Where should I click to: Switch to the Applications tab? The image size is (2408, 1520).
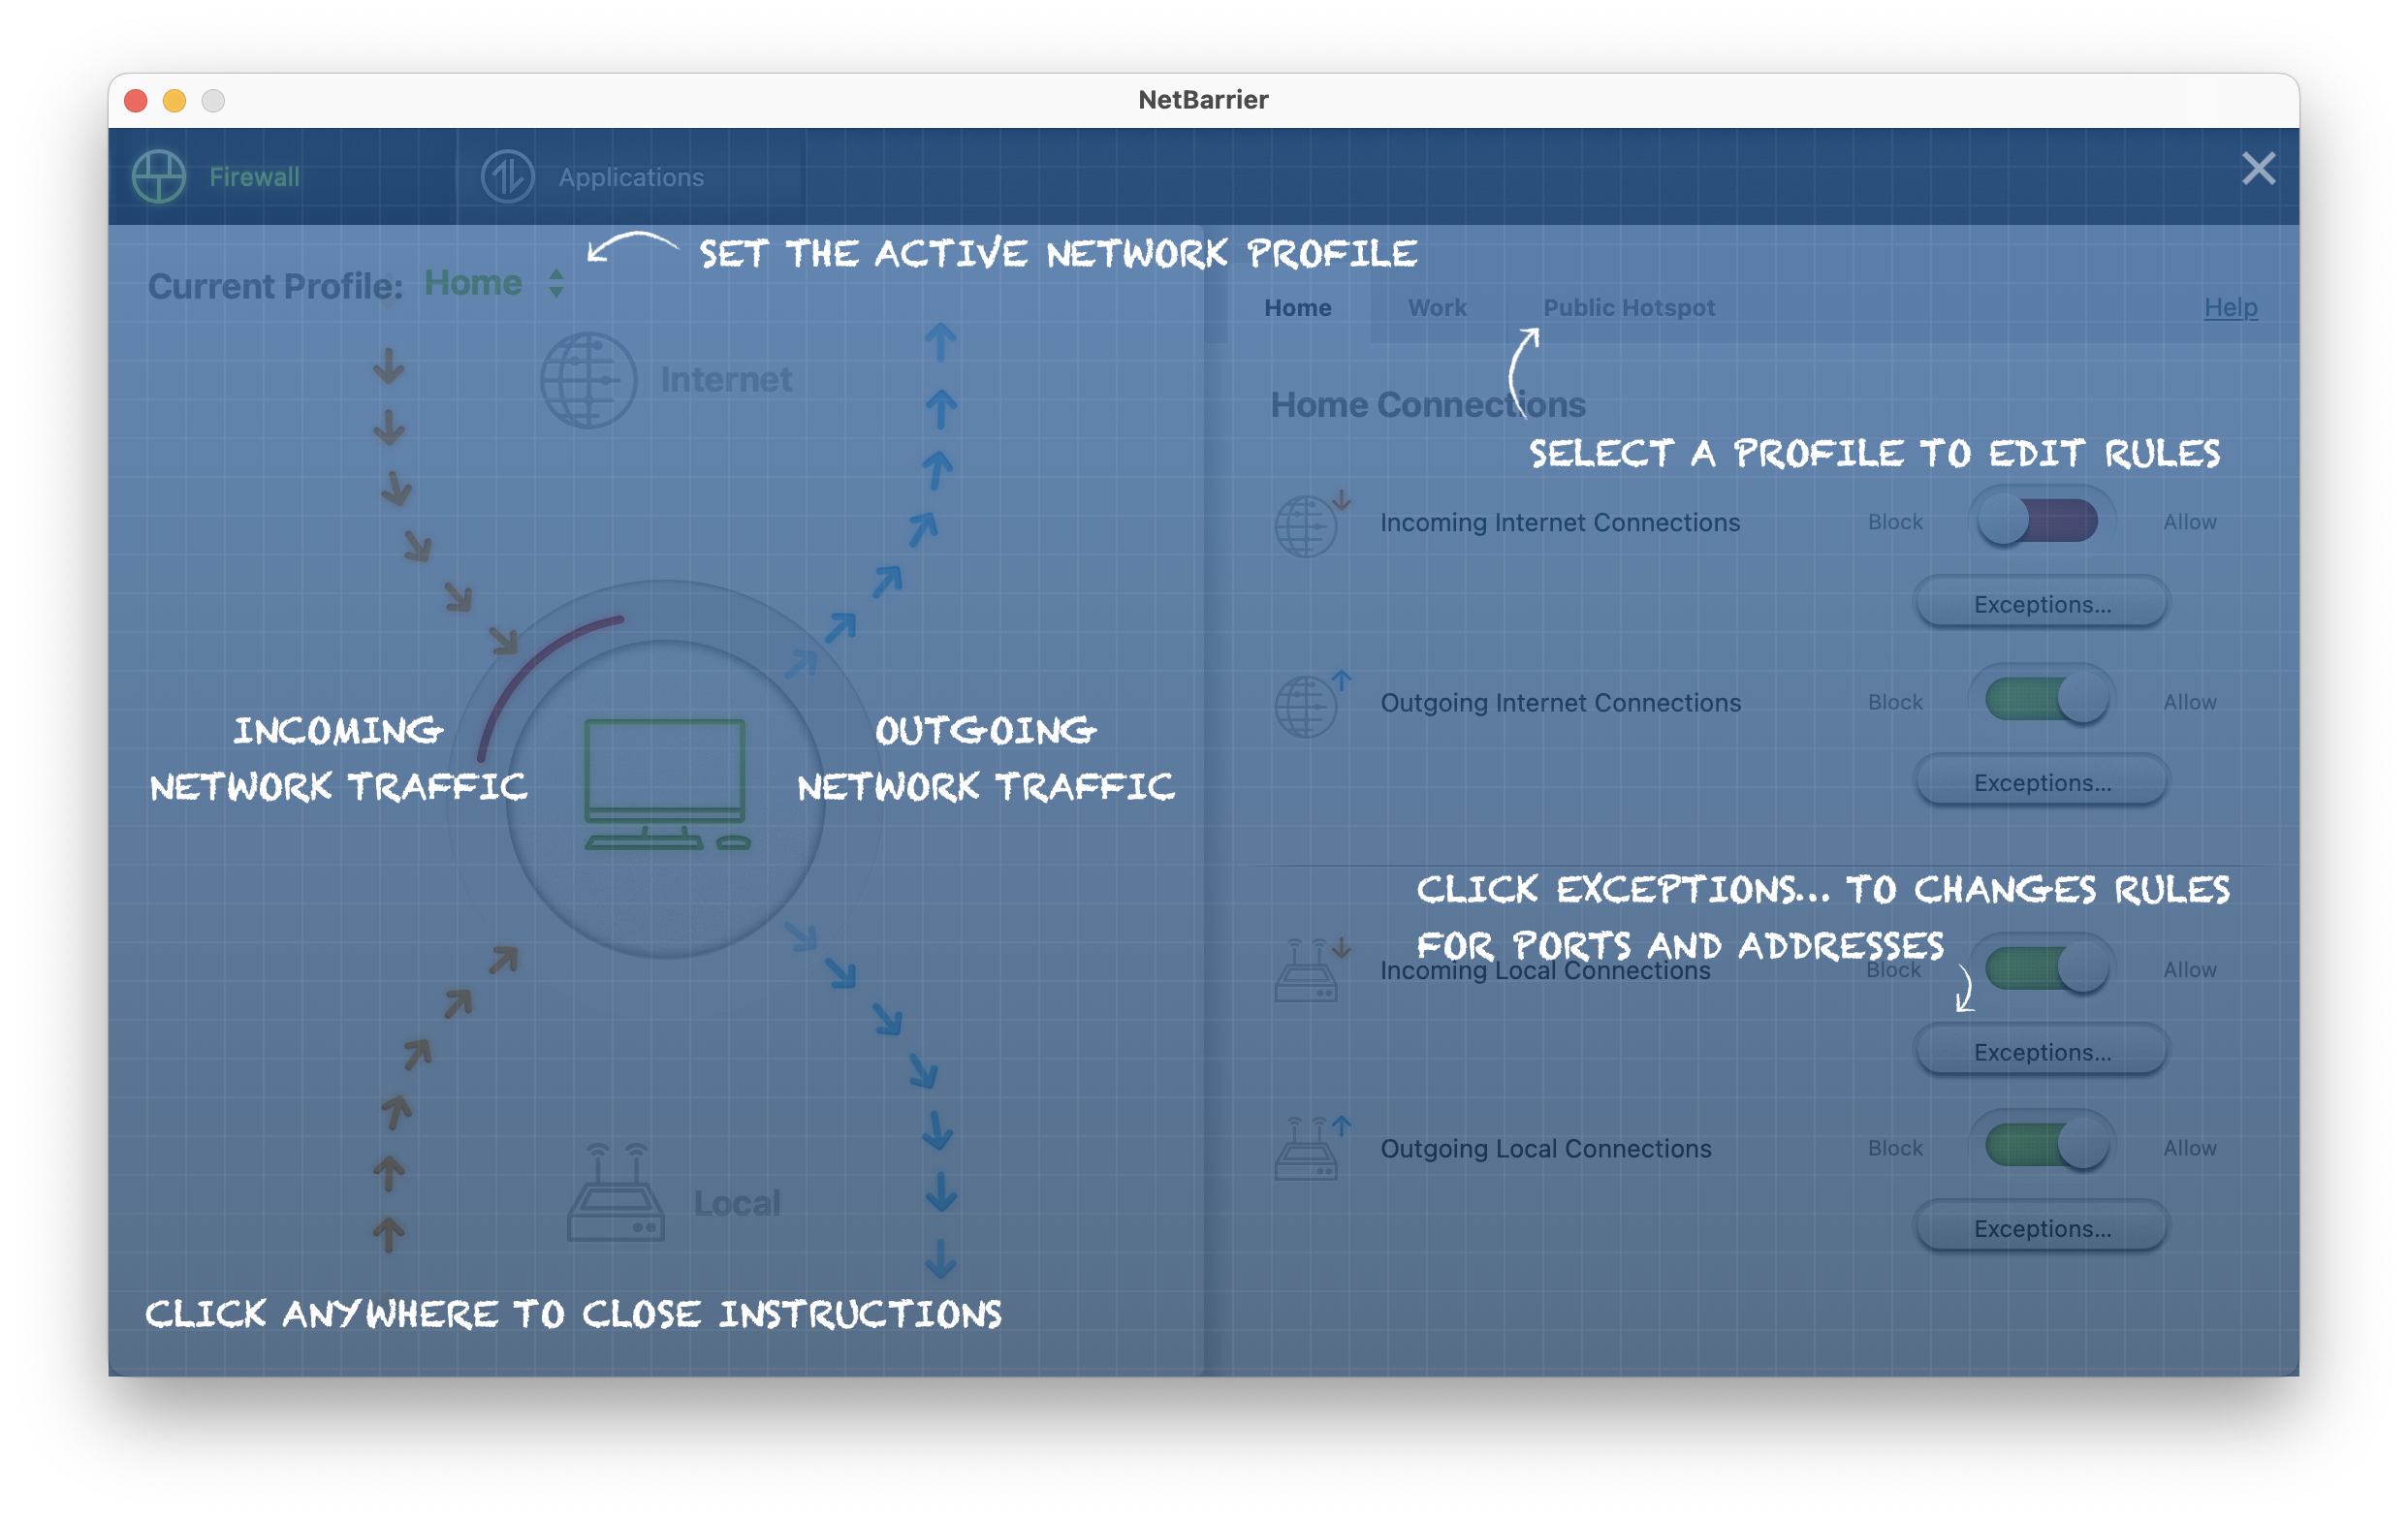[x=631, y=177]
